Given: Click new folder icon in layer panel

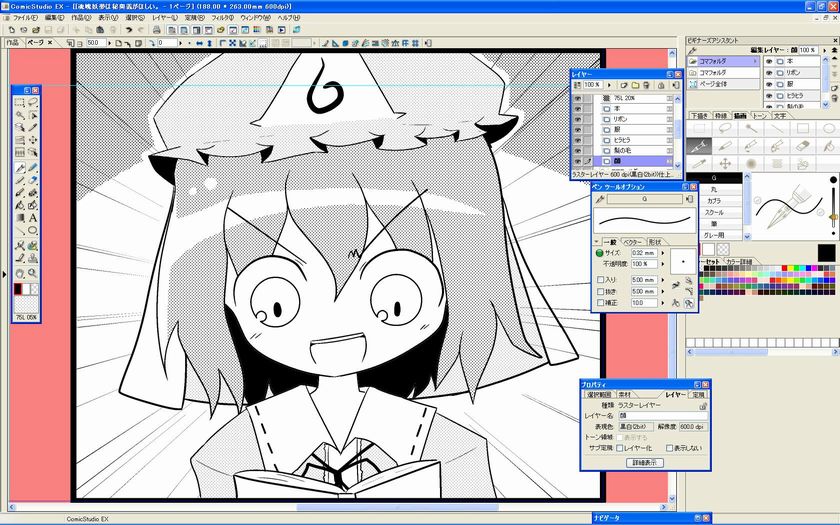Looking at the screenshot, I should tap(635, 85).
